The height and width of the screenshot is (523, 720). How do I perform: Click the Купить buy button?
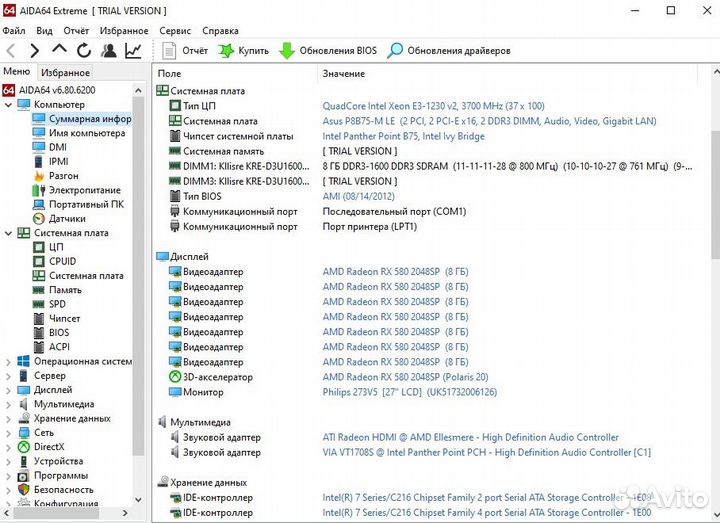[x=244, y=51]
